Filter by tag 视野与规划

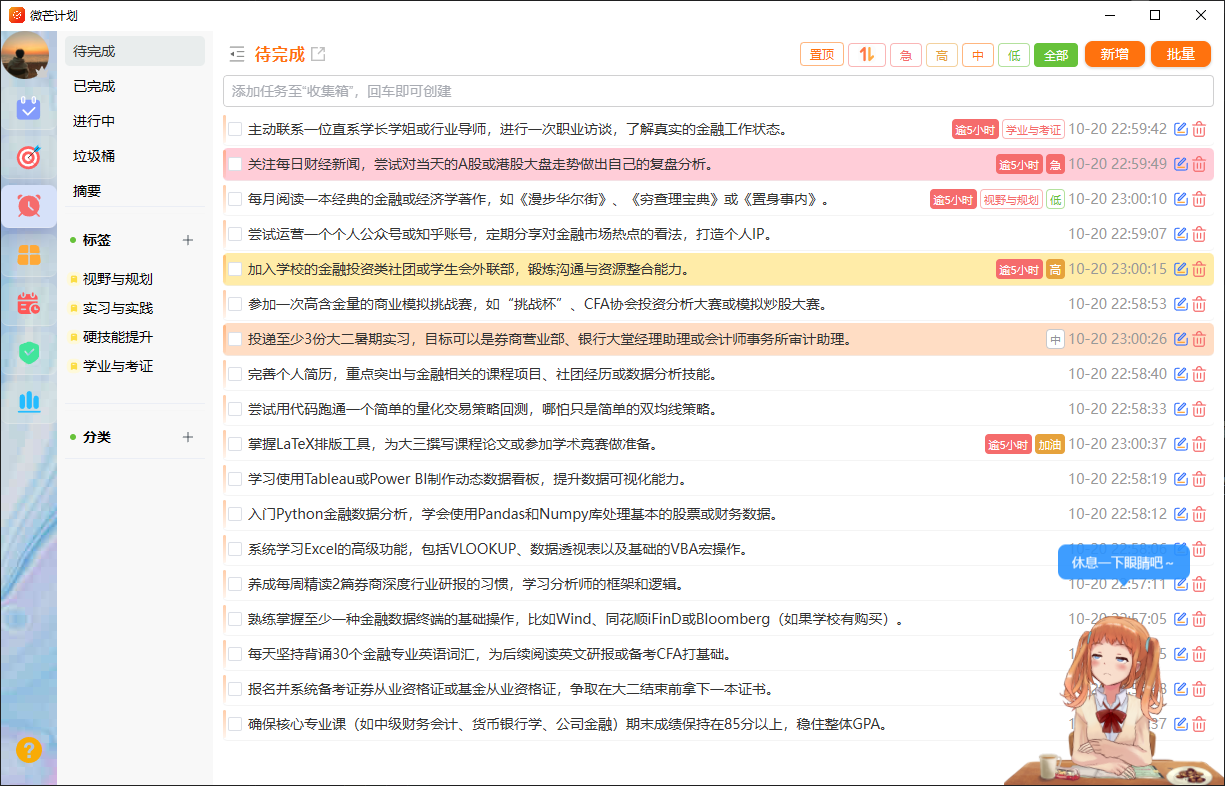117,279
